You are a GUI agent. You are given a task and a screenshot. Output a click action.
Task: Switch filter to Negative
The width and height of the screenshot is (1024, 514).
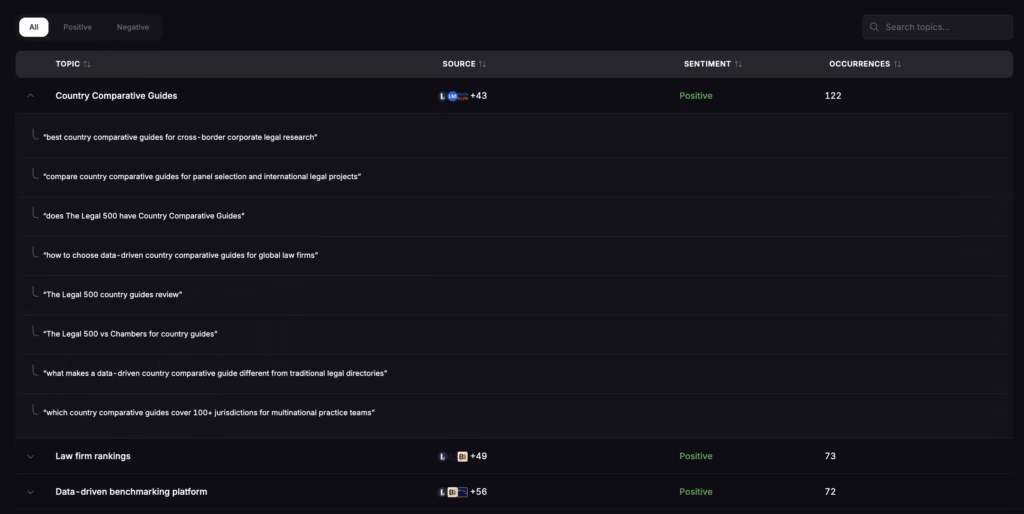coord(132,27)
